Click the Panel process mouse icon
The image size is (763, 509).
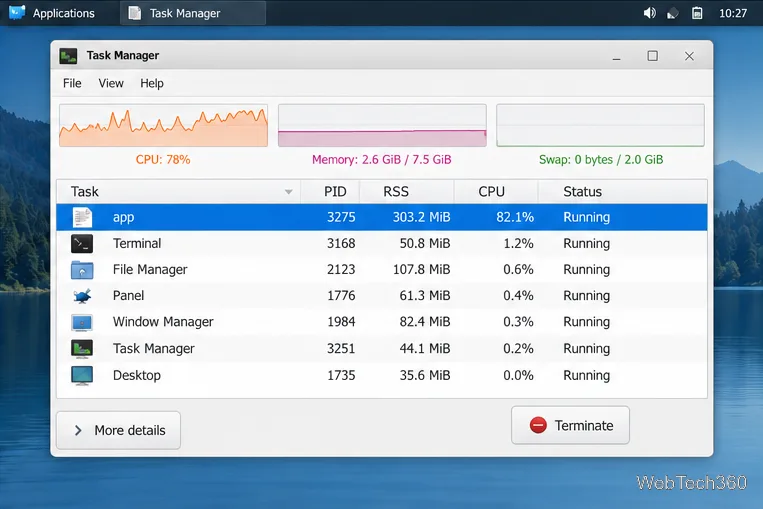[x=82, y=295]
